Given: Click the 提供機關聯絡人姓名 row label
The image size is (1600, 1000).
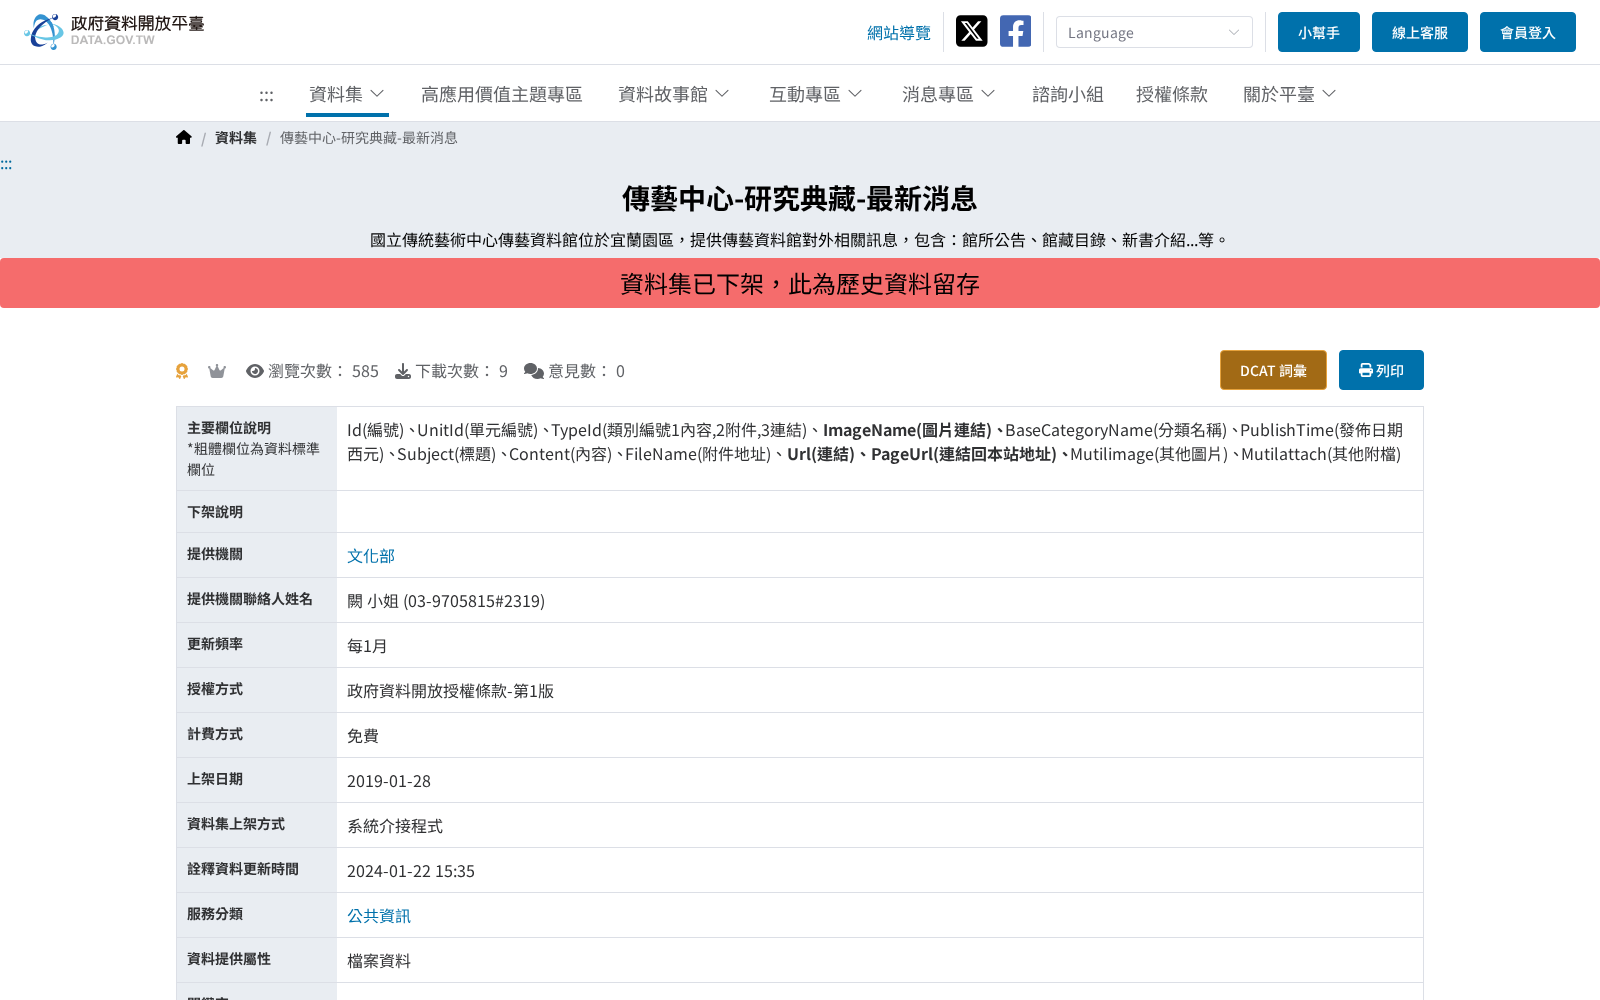Looking at the screenshot, I should [250, 599].
